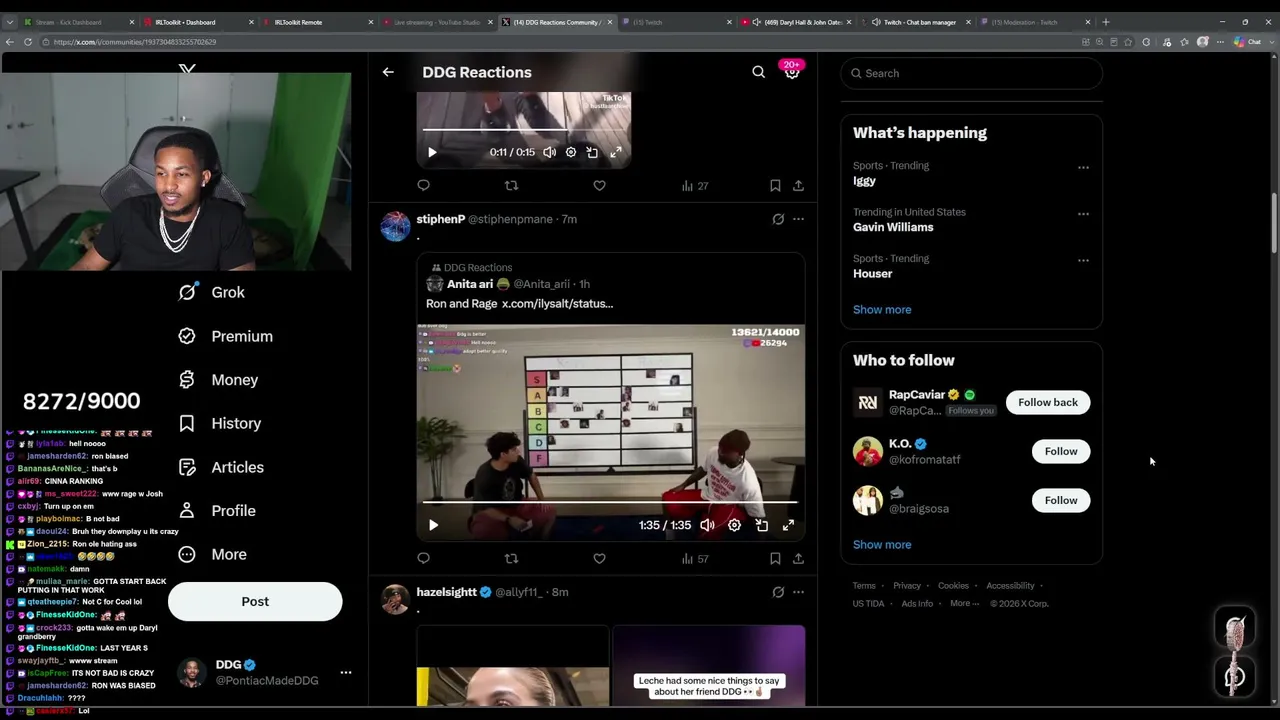Share the post with 27 views

[798, 185]
